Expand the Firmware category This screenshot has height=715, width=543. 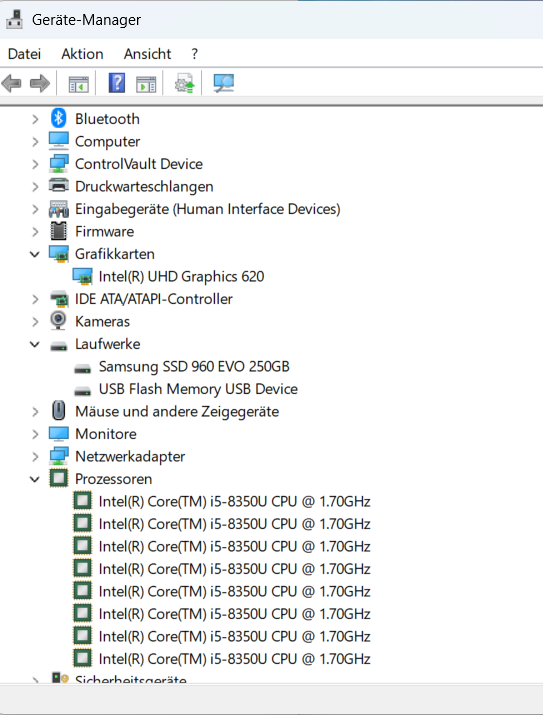(x=35, y=231)
